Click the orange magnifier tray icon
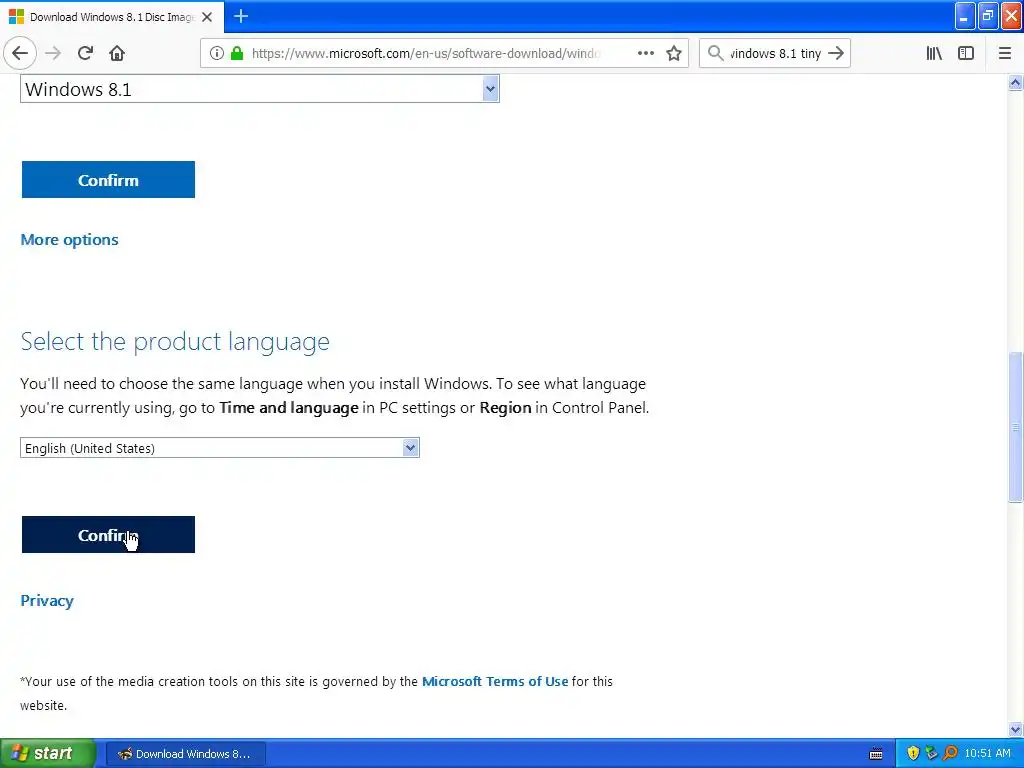1024x768 pixels. coord(950,754)
